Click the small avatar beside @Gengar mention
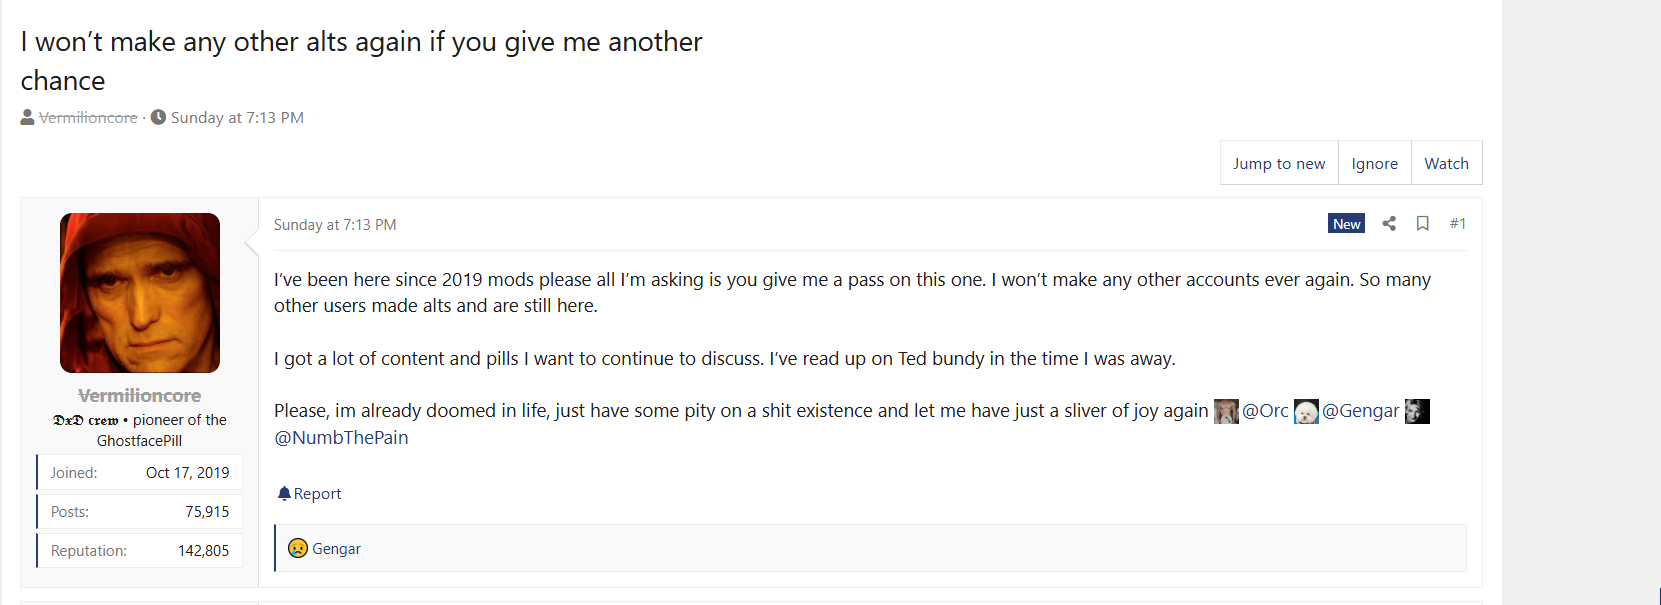The height and width of the screenshot is (605, 1661). 1306,411
